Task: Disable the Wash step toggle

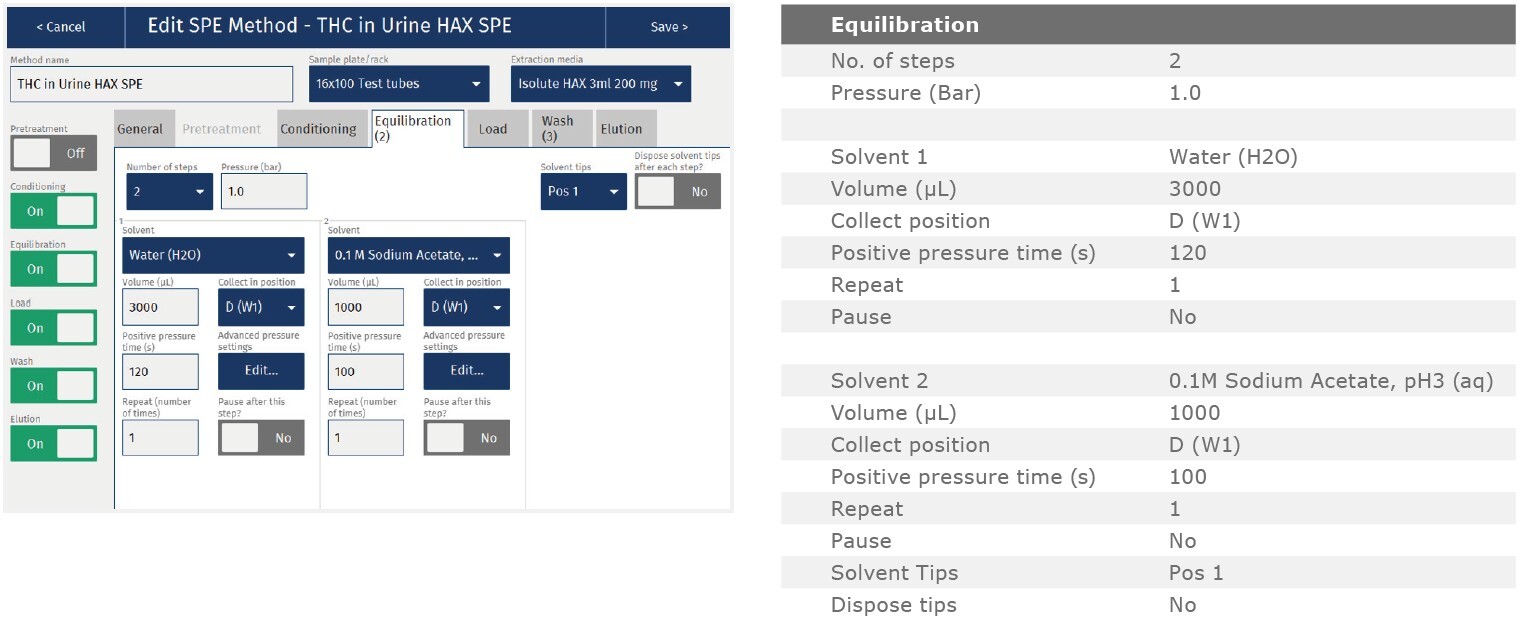Action: tap(54, 385)
